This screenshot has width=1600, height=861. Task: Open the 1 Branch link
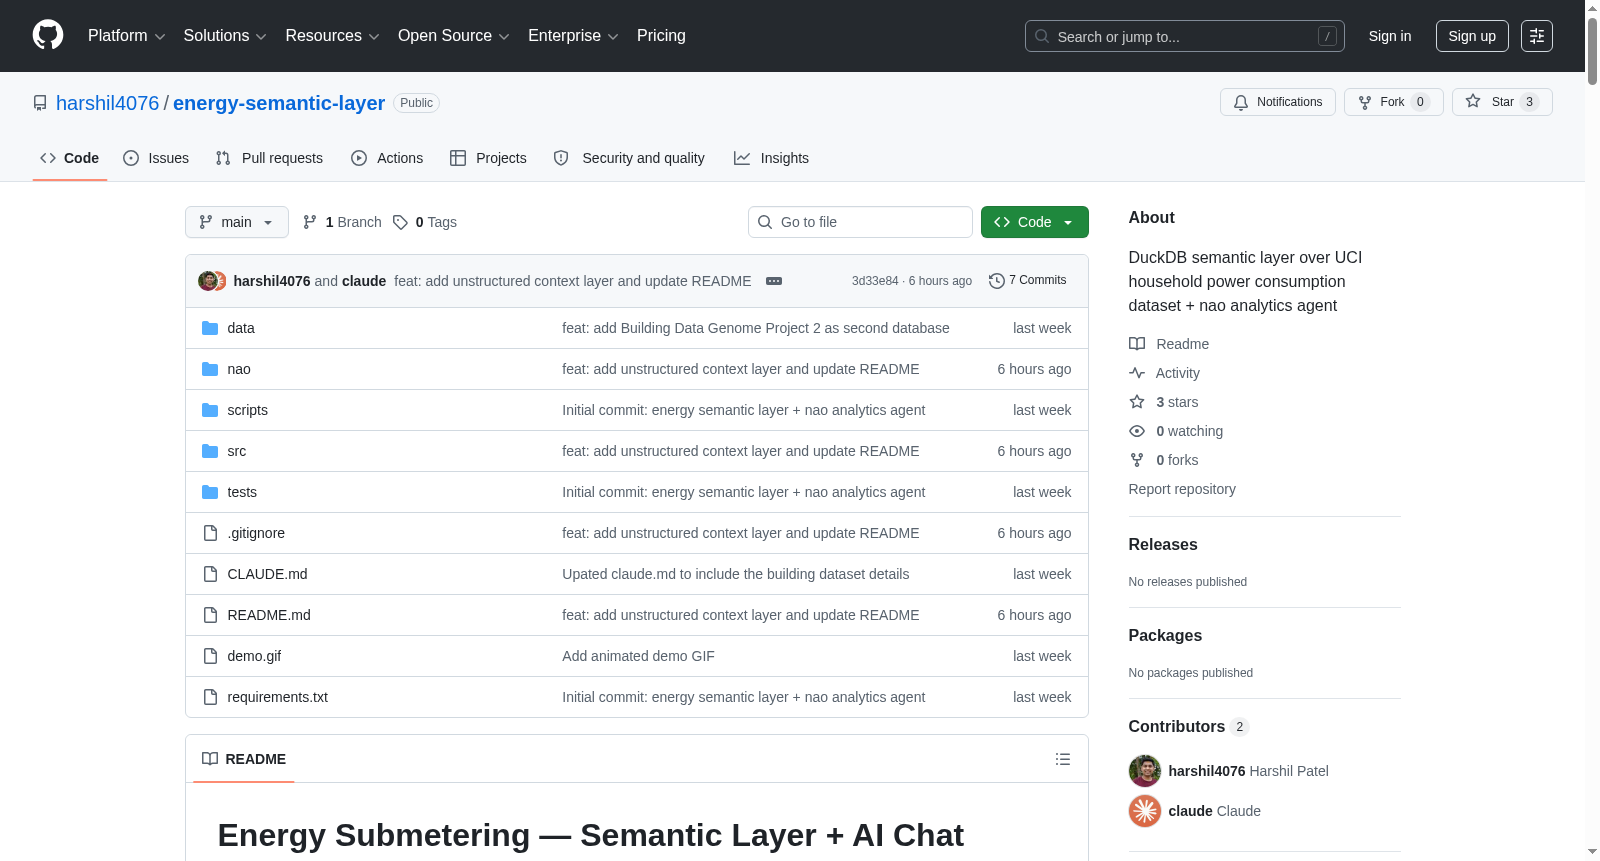[x=342, y=222]
